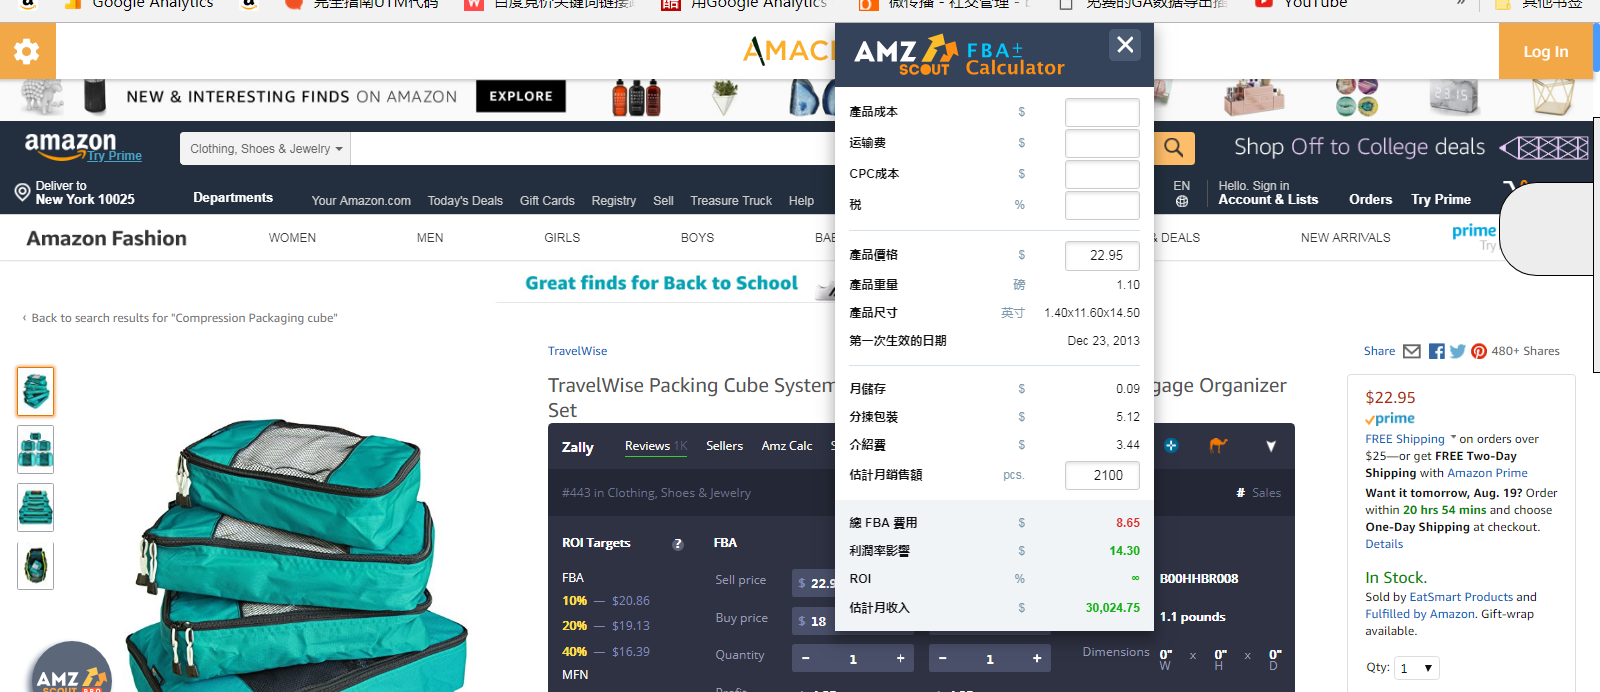1600x692 pixels.
Task: Open the EatSmart Products seller link
Action: tap(1461, 597)
